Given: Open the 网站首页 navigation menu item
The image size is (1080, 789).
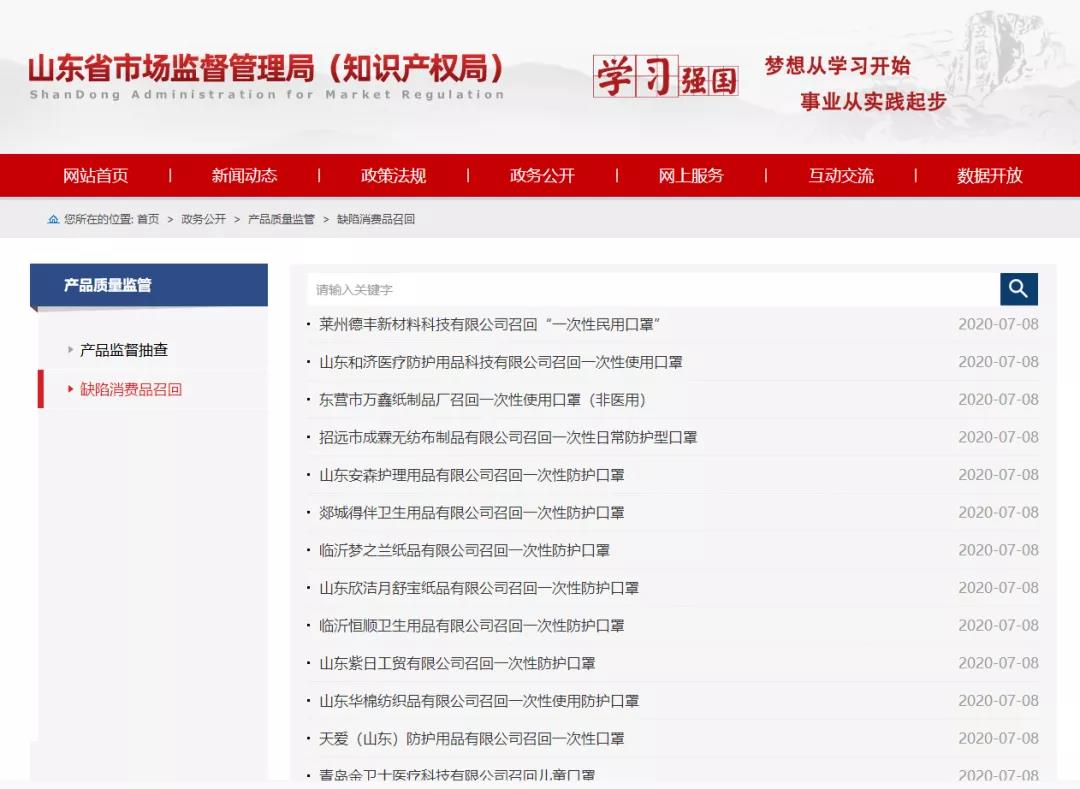Looking at the screenshot, I should point(95,175).
